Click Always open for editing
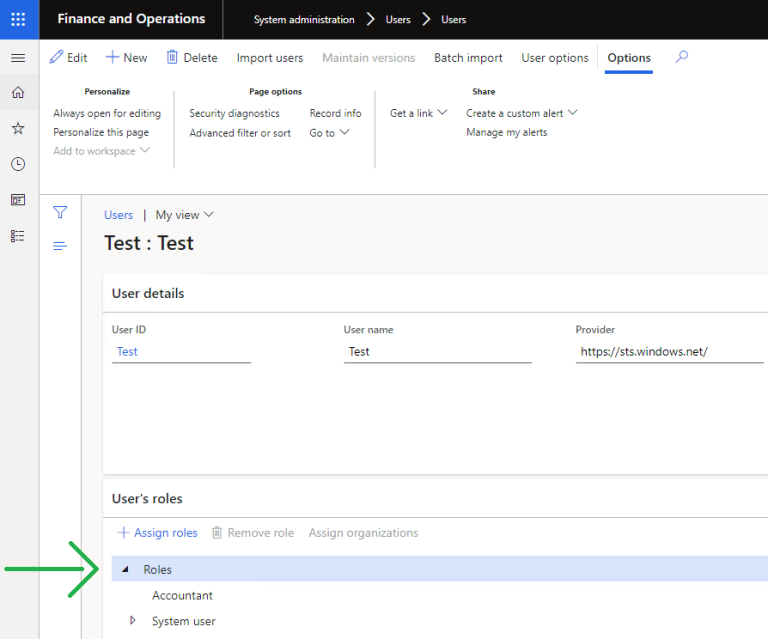Image resolution: width=768 pixels, height=639 pixels. point(107,113)
